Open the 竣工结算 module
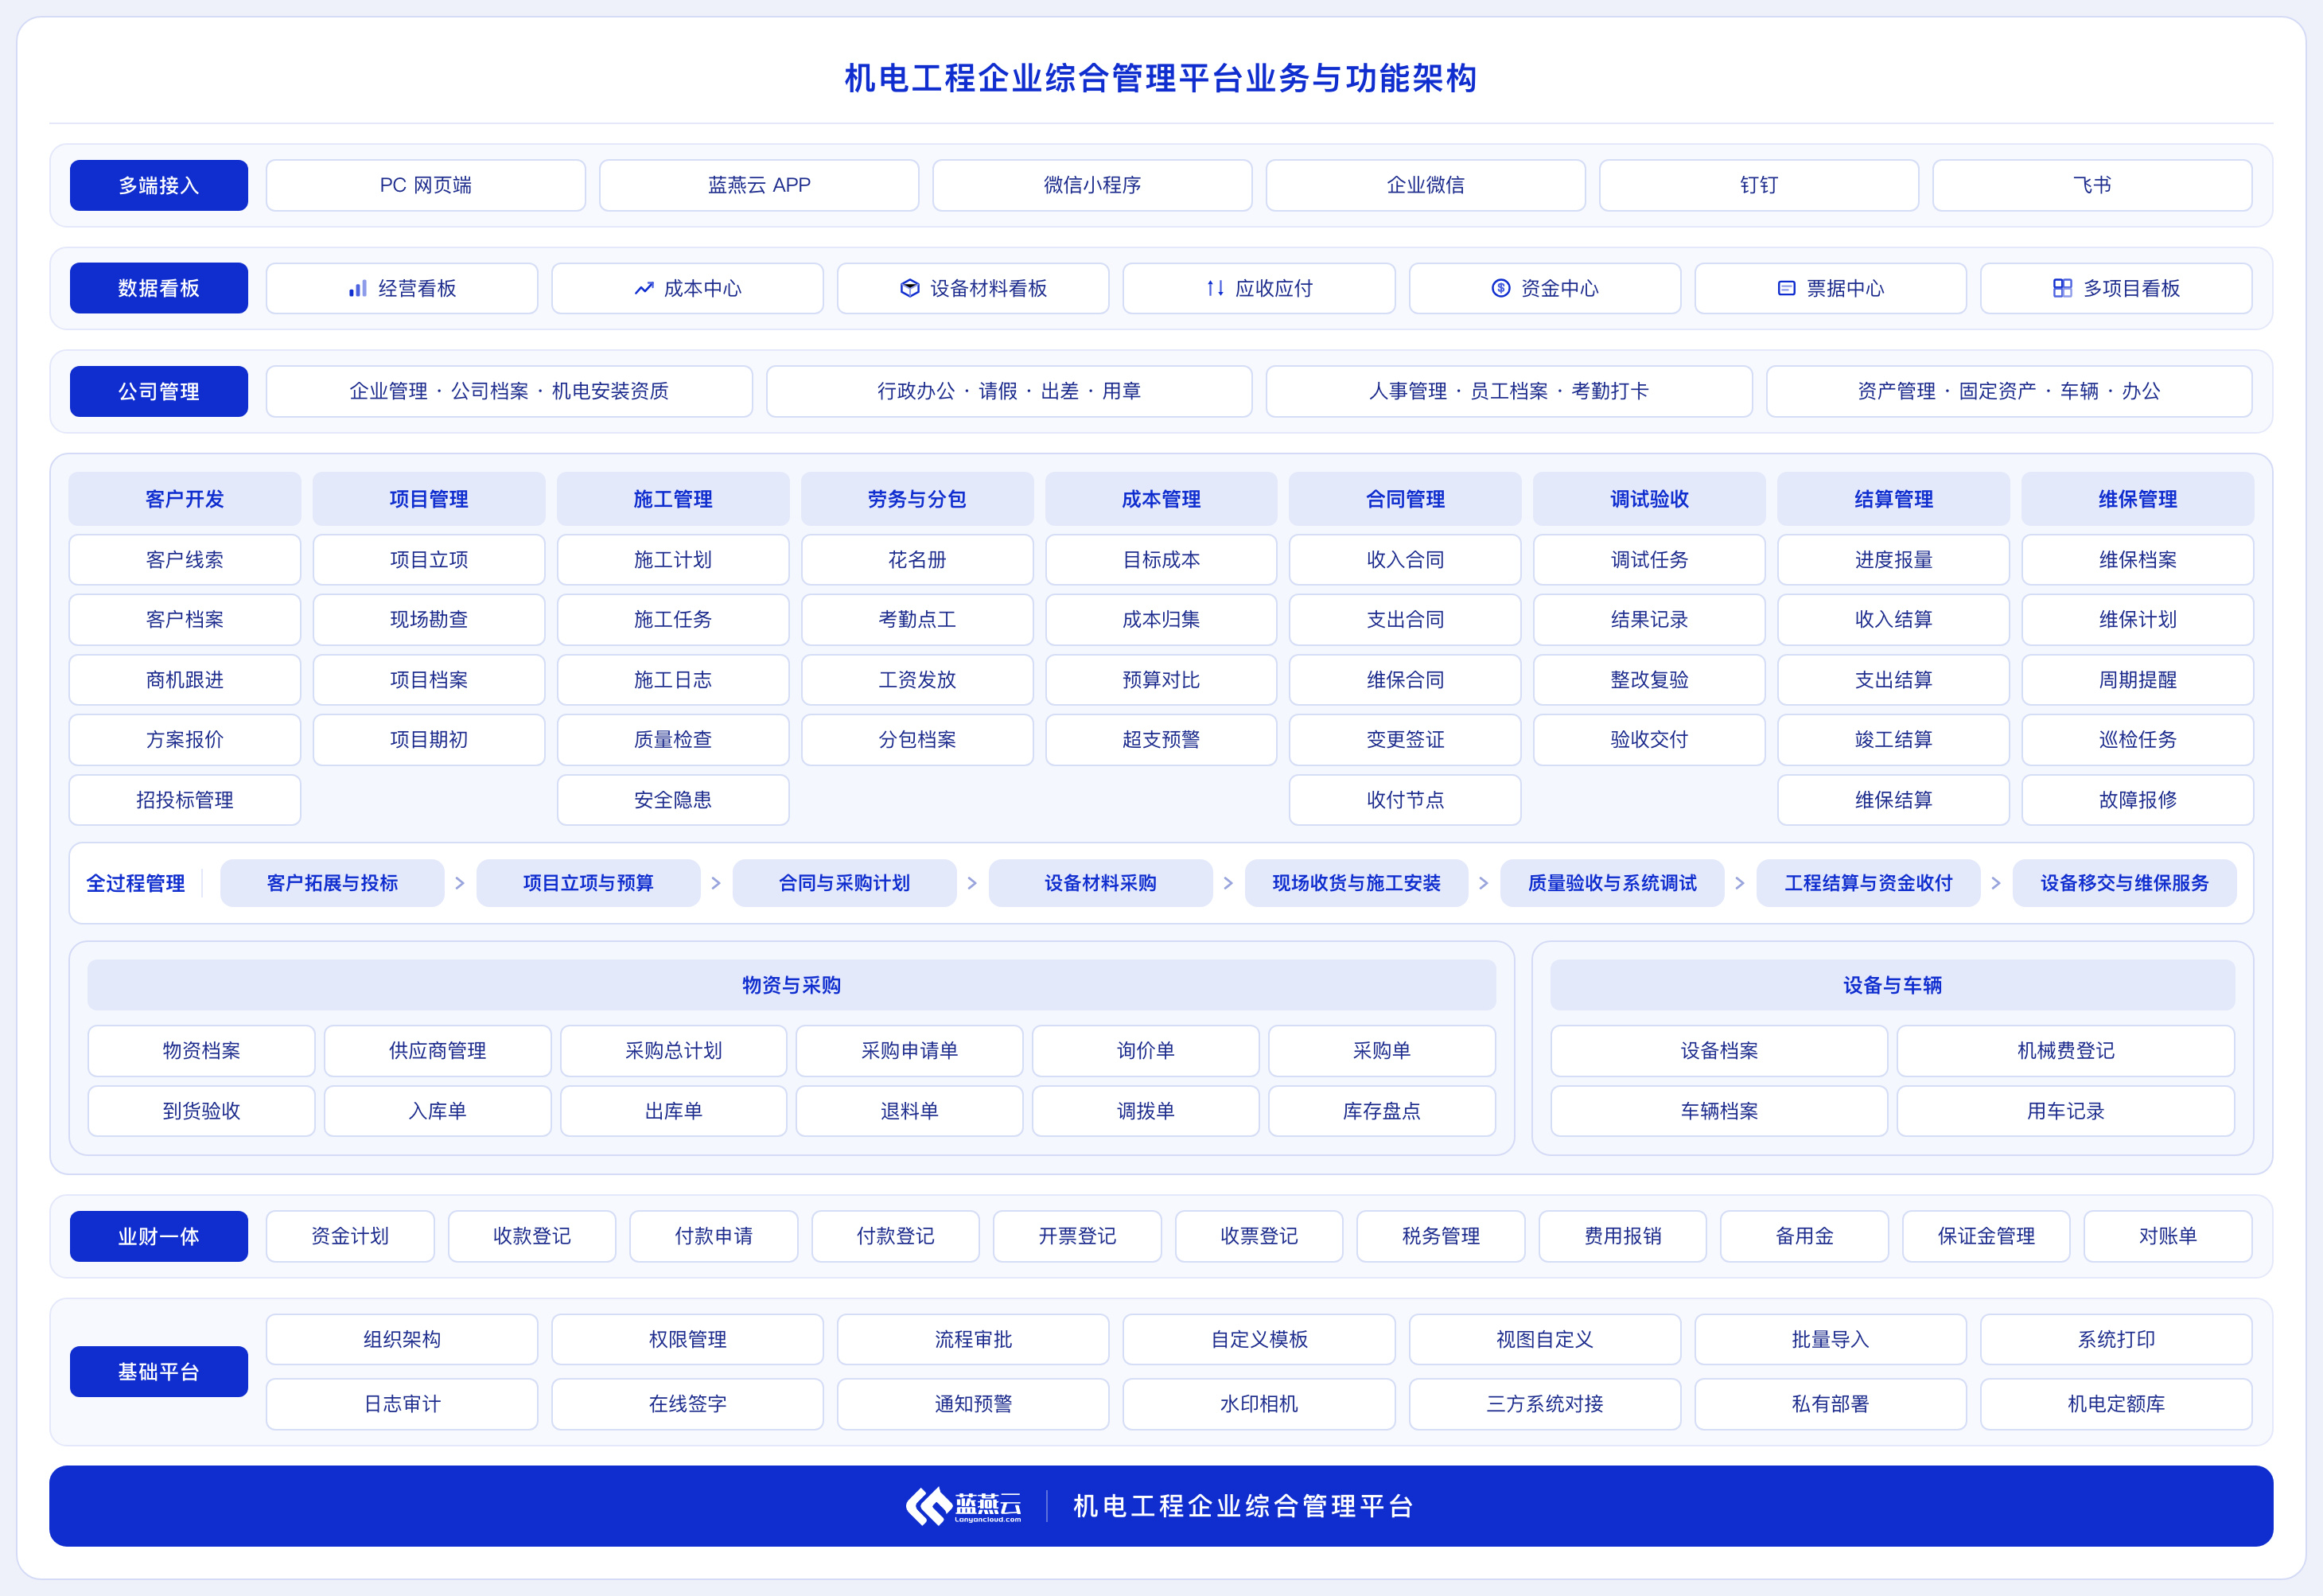The width and height of the screenshot is (2323, 1596). pos(1893,740)
